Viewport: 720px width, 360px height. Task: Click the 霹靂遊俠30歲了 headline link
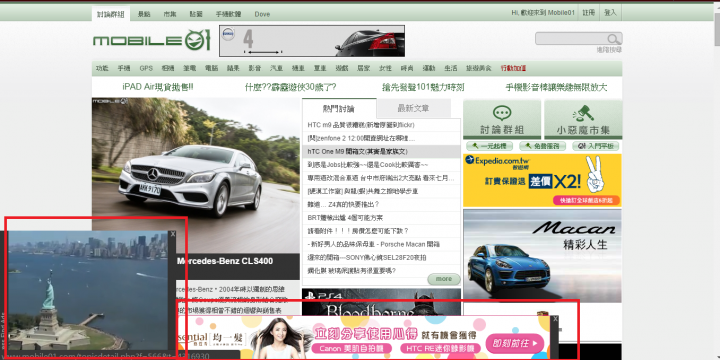[290, 87]
